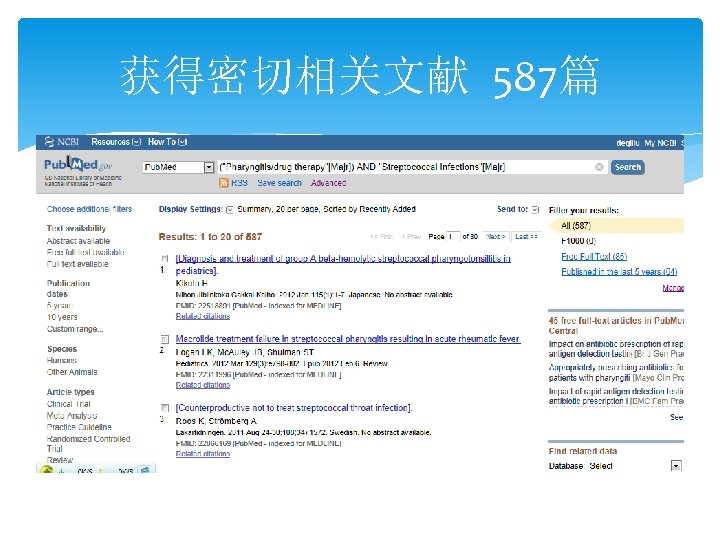Go to Last results page
This screenshot has height=540, width=720.
pyautogui.click(x=526, y=236)
